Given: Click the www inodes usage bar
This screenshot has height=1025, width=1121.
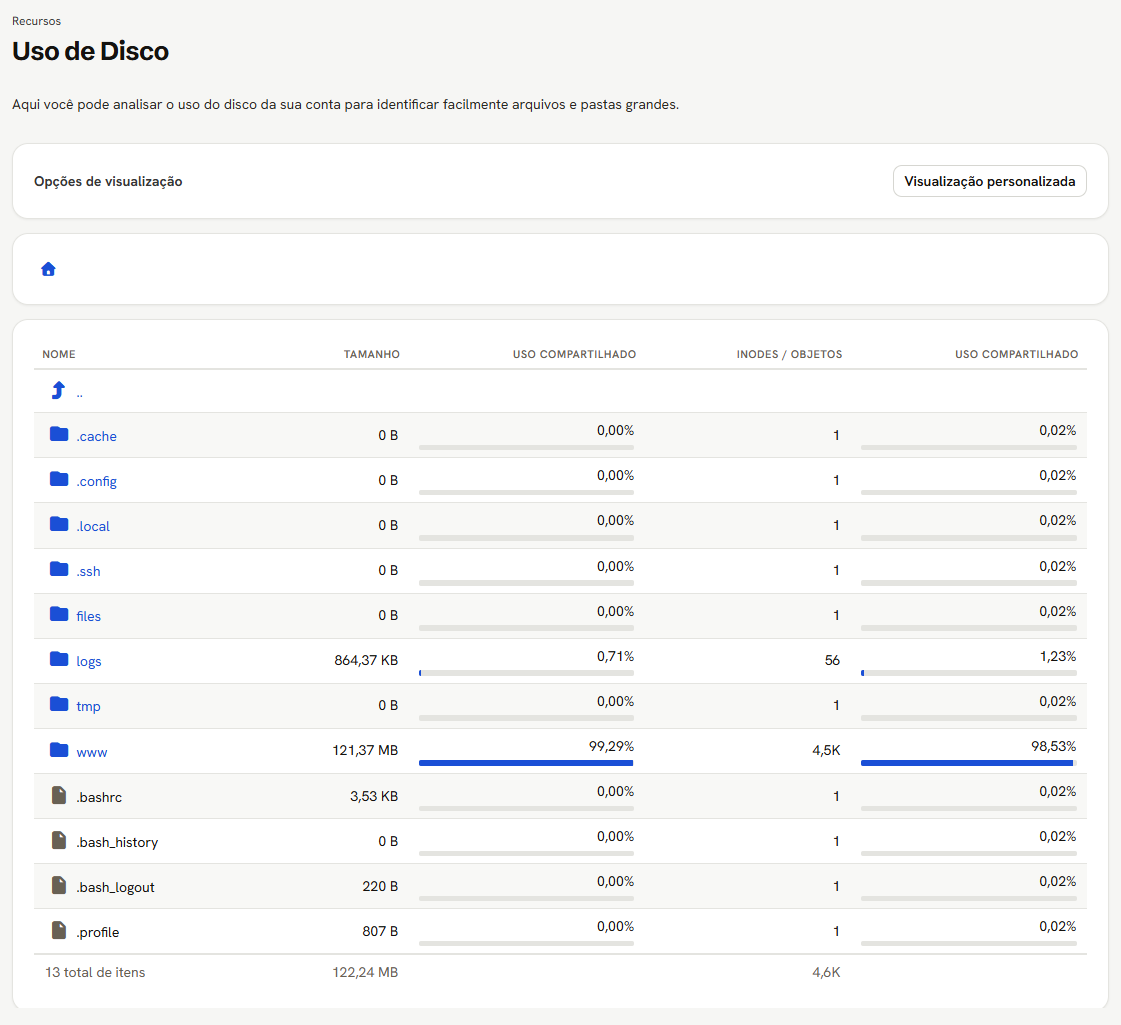Looking at the screenshot, I should coord(969,763).
